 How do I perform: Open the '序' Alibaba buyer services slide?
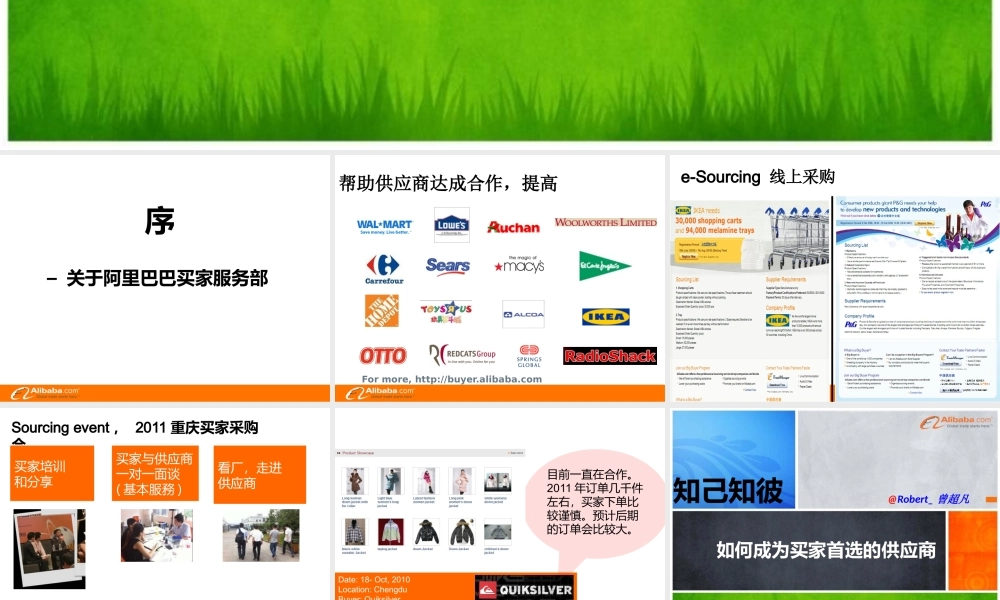(165, 279)
